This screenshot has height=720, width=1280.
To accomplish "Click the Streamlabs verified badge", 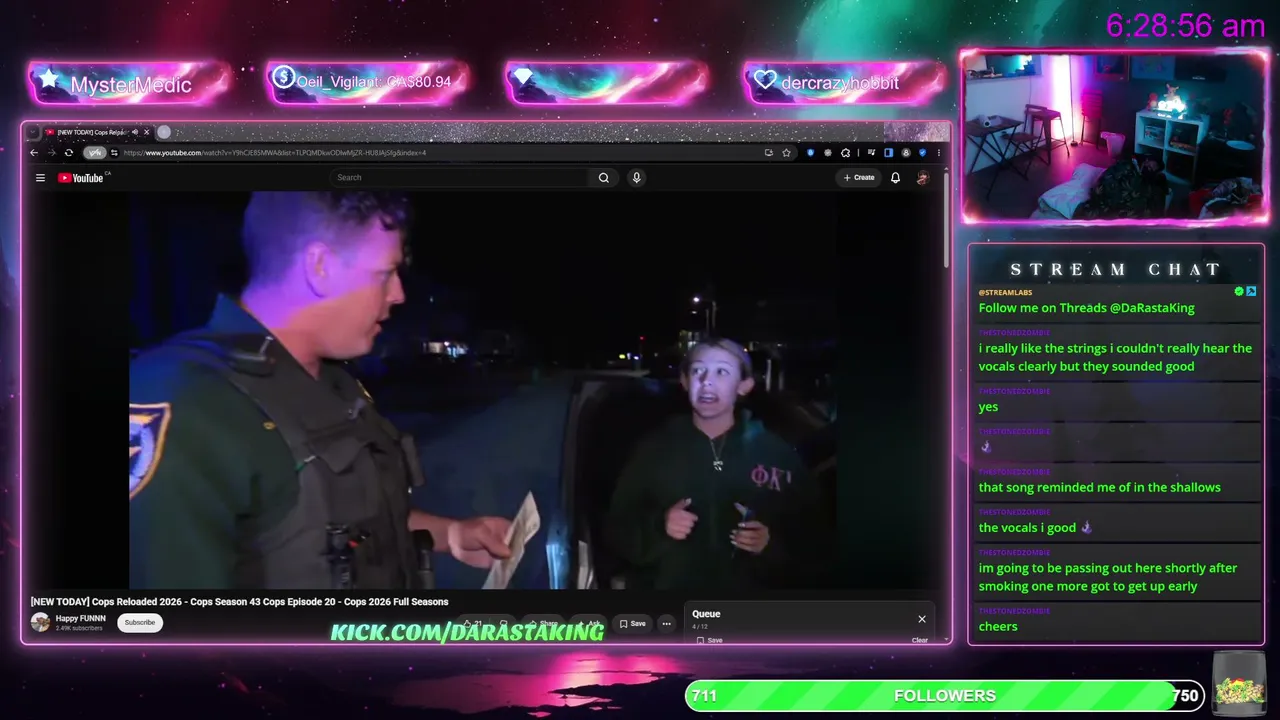I will pyautogui.click(x=1239, y=292).
